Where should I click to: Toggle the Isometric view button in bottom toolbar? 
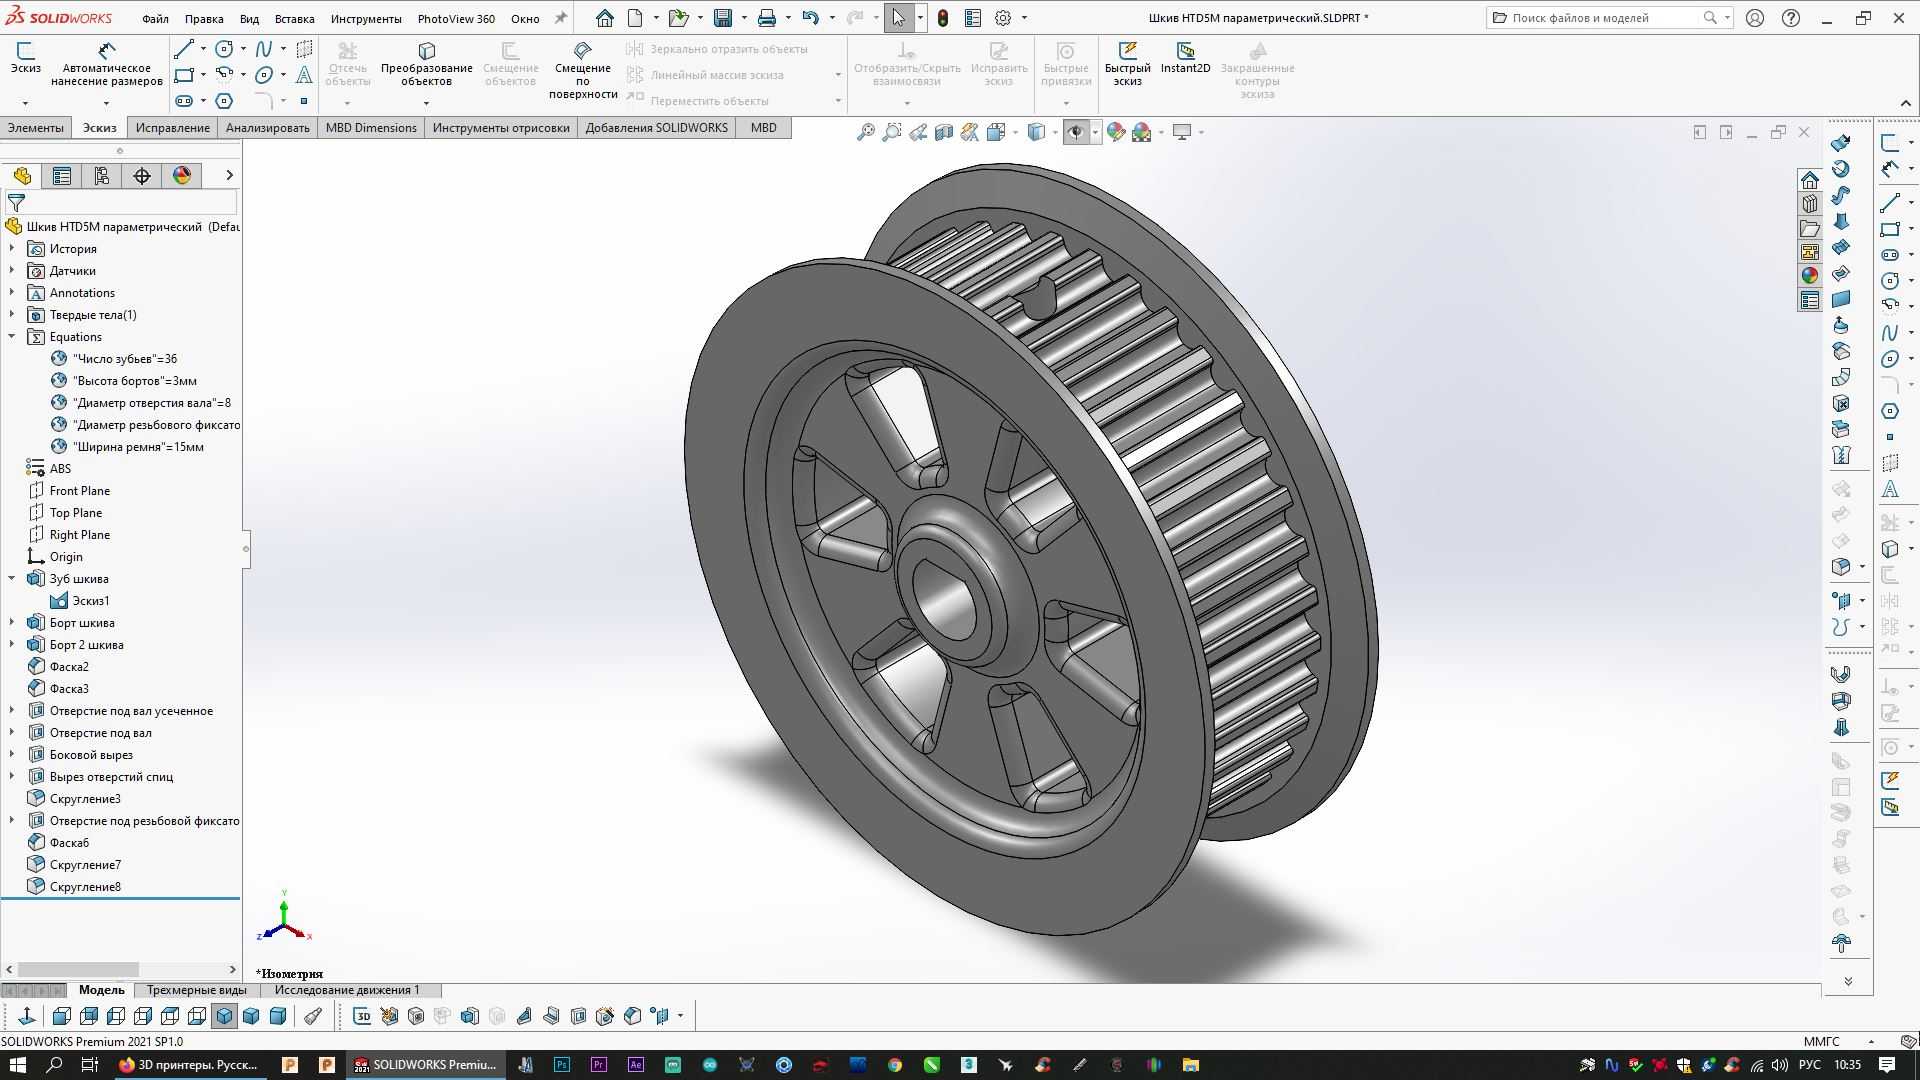tap(224, 1016)
